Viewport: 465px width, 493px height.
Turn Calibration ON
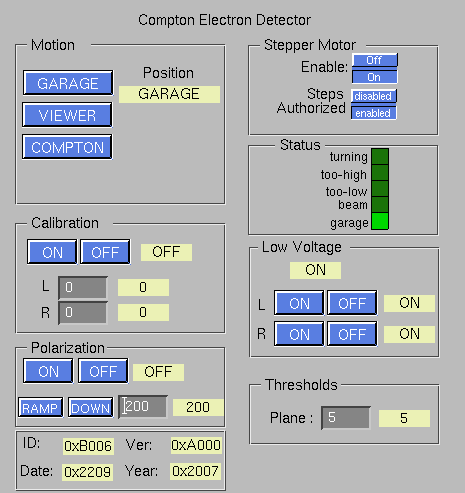pyautogui.click(x=52, y=252)
